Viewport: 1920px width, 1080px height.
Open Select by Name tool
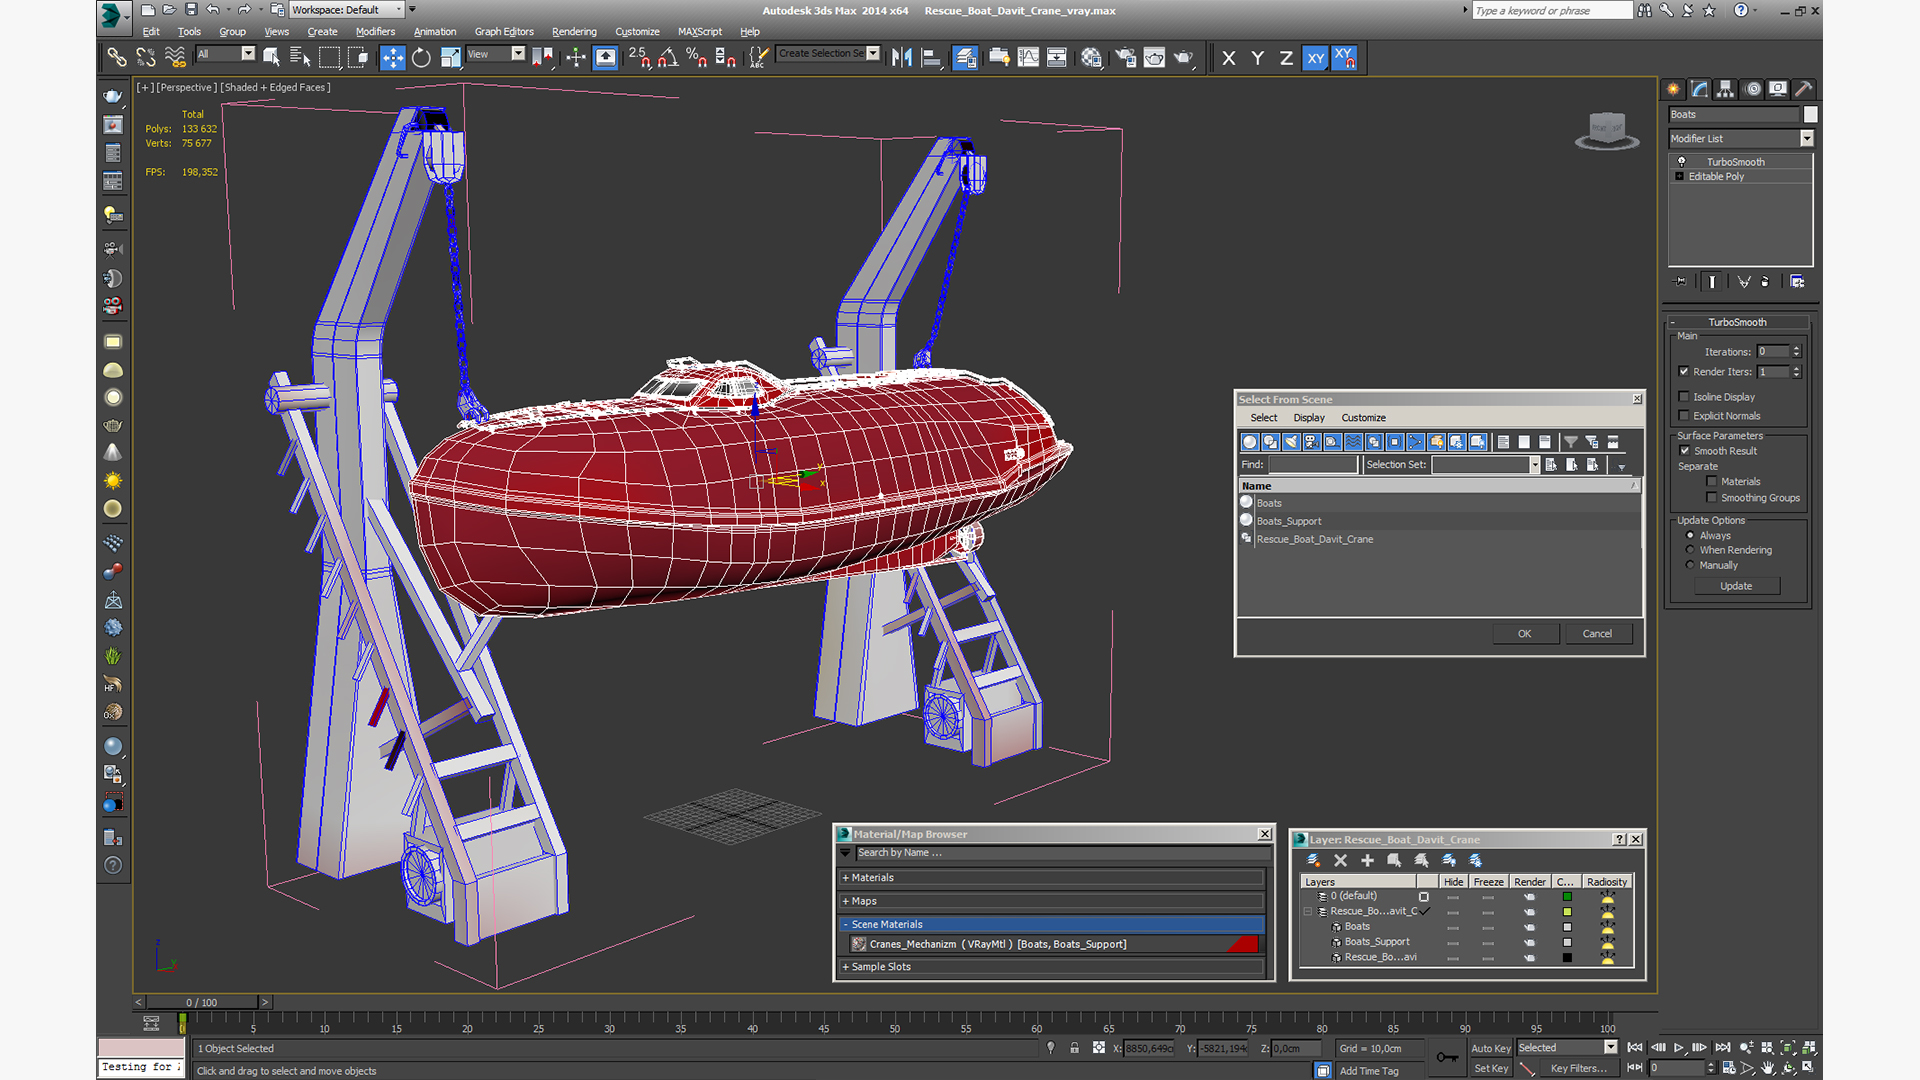[300, 58]
